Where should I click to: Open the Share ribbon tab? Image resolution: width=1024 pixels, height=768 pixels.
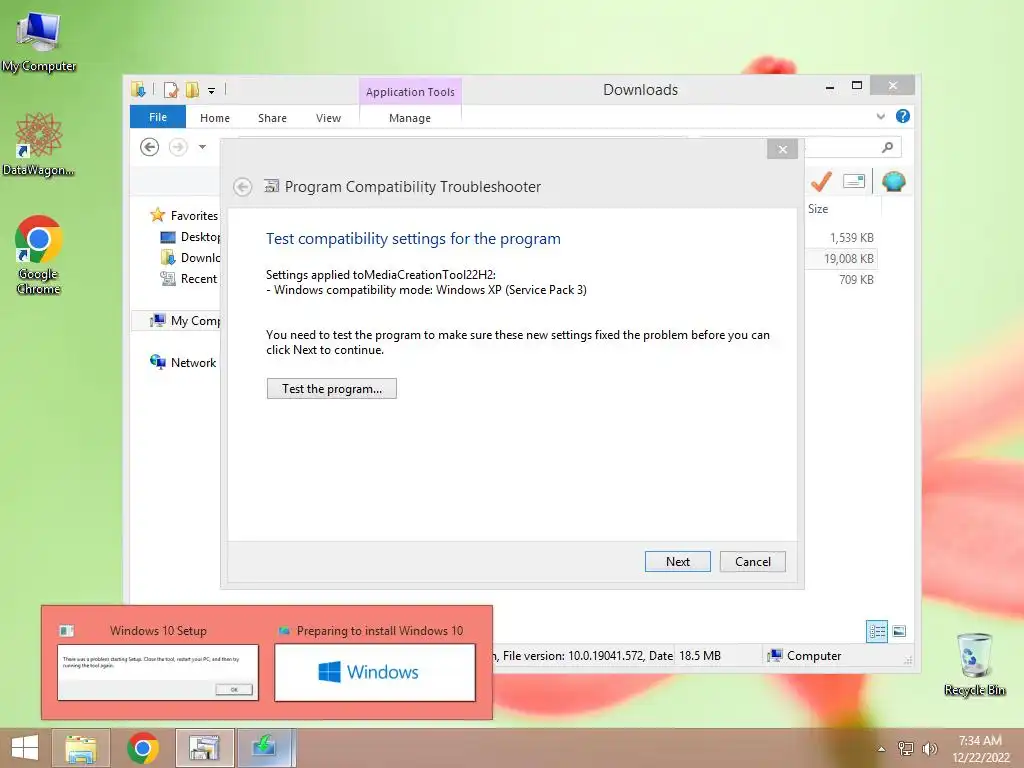[x=272, y=118]
